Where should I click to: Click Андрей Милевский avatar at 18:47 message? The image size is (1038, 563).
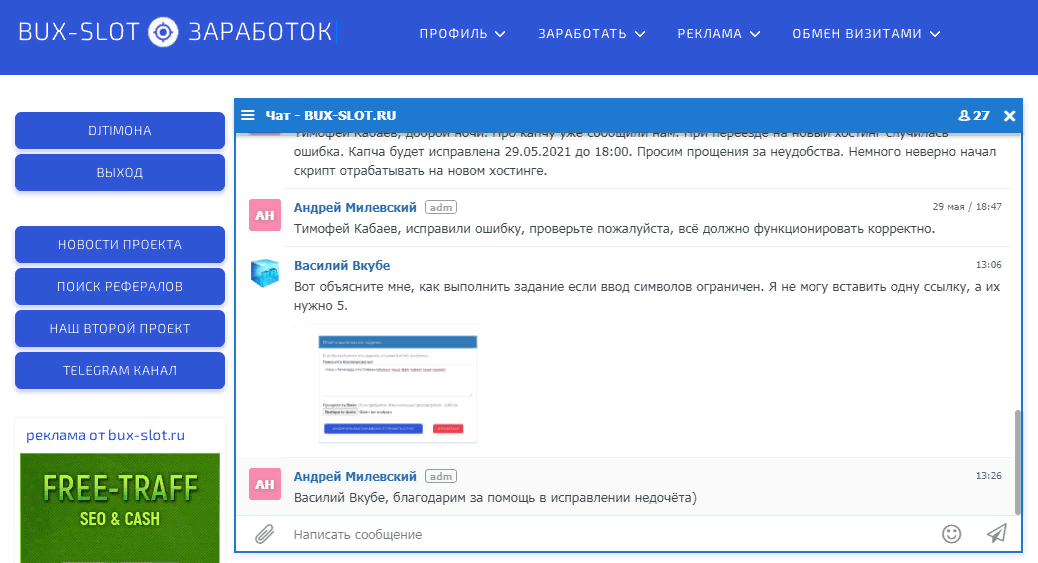coord(265,215)
